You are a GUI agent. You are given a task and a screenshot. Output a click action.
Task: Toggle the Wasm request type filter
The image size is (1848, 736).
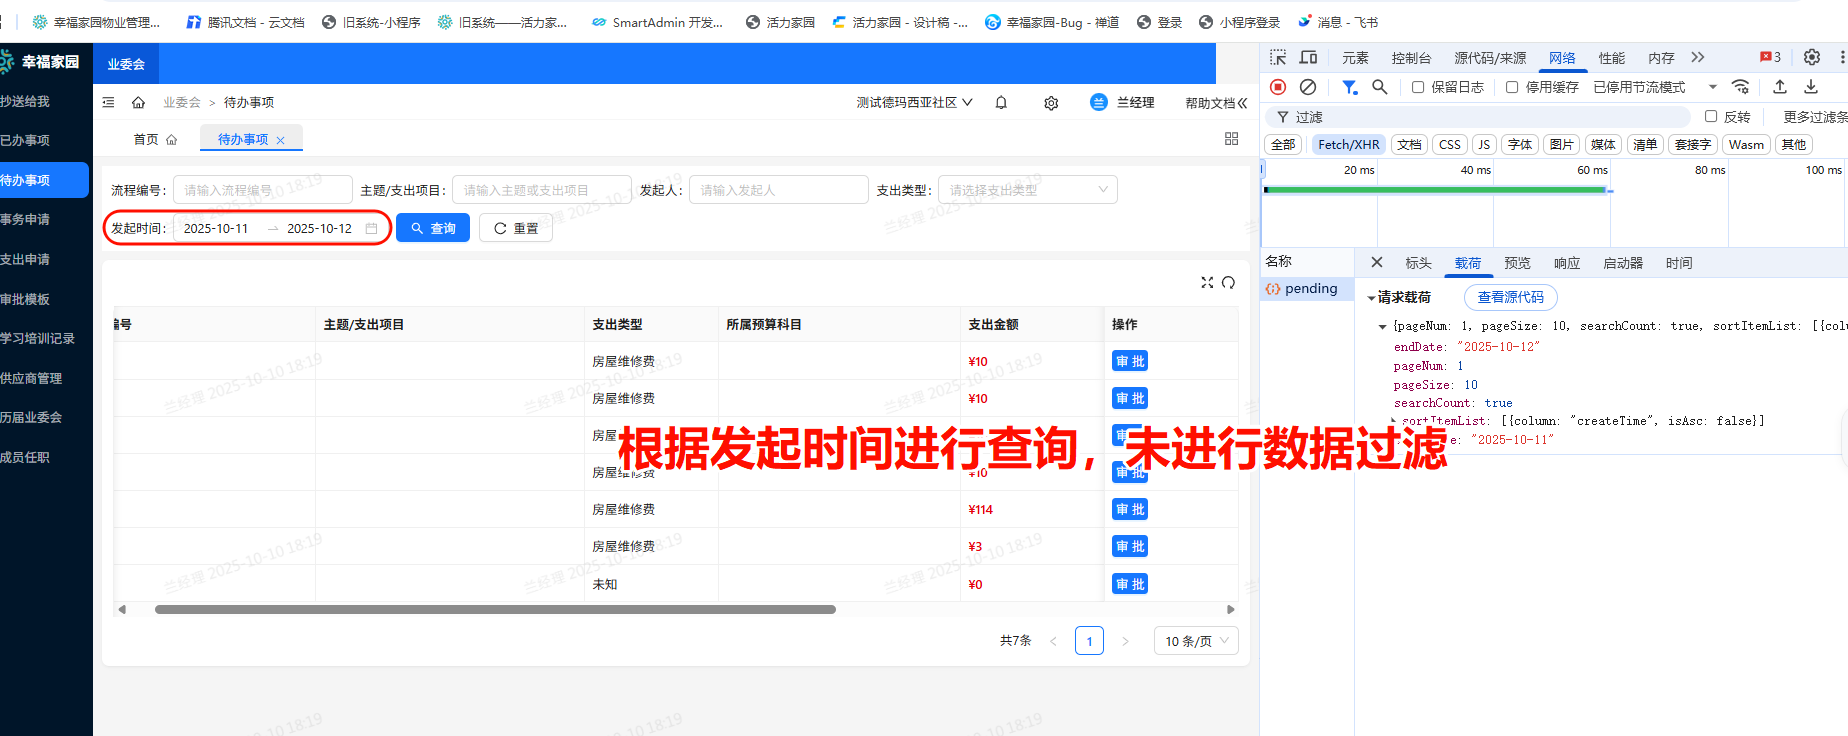point(1746,145)
